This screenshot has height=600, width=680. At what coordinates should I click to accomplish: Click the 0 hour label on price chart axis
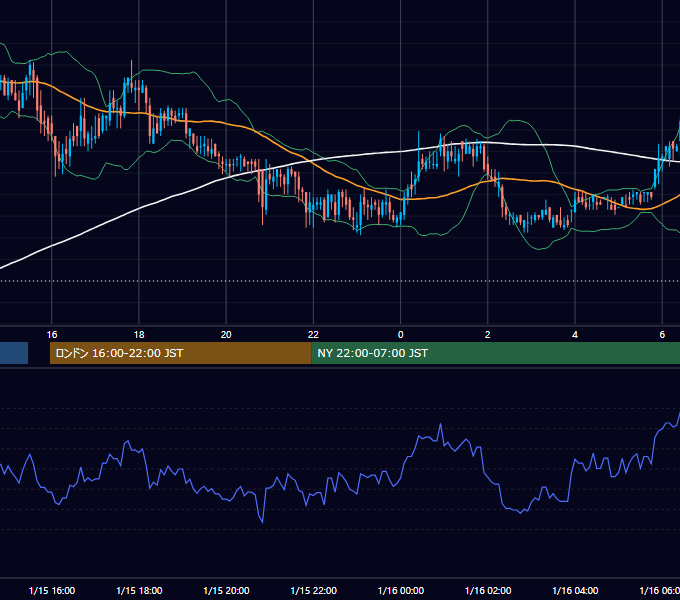(x=400, y=335)
